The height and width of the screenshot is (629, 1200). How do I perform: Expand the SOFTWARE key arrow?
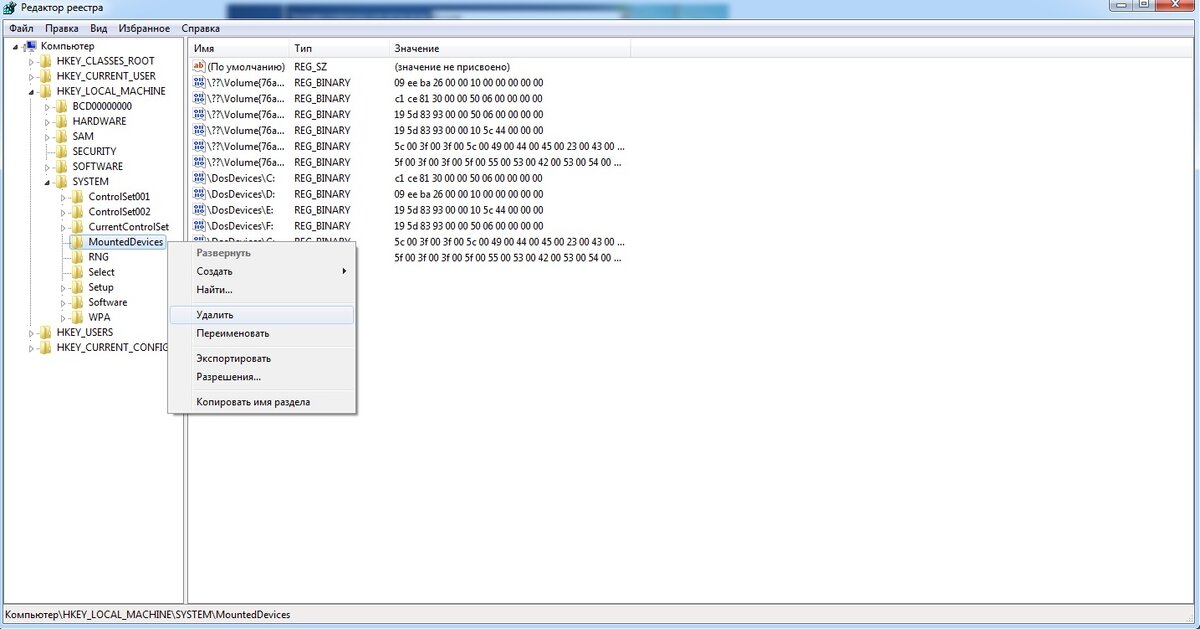pos(48,167)
